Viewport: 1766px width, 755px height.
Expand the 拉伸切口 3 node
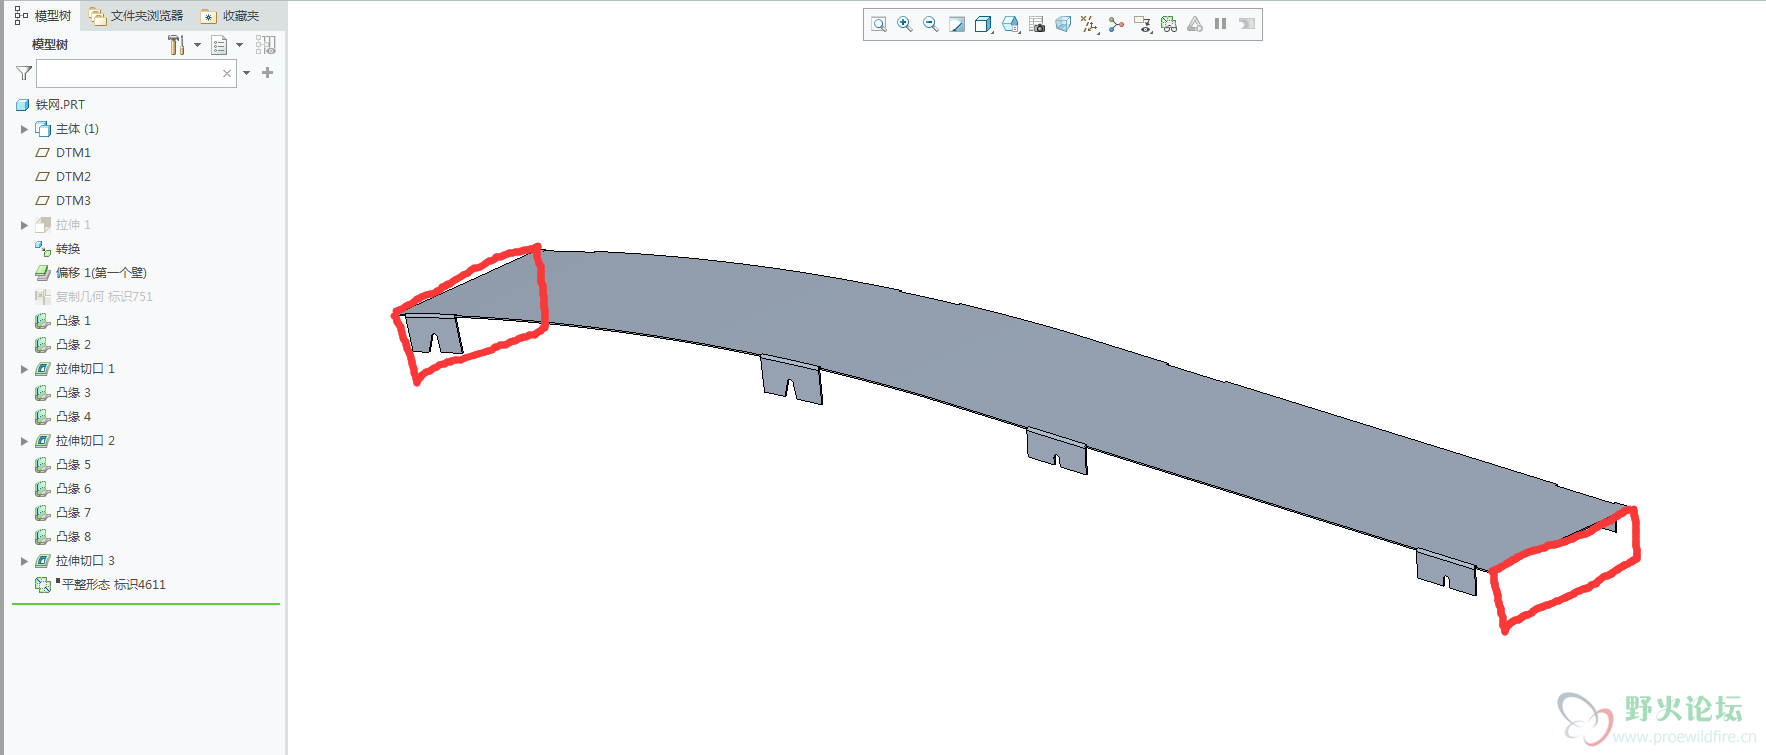[24, 561]
